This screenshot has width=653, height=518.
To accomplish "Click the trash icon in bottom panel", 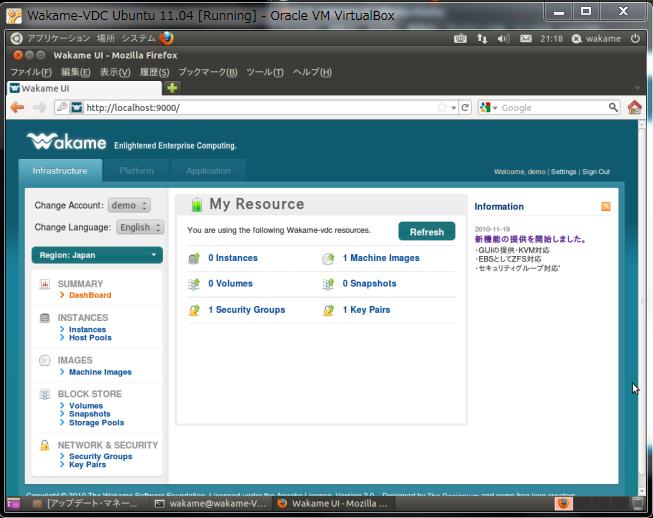I will click(x=637, y=503).
